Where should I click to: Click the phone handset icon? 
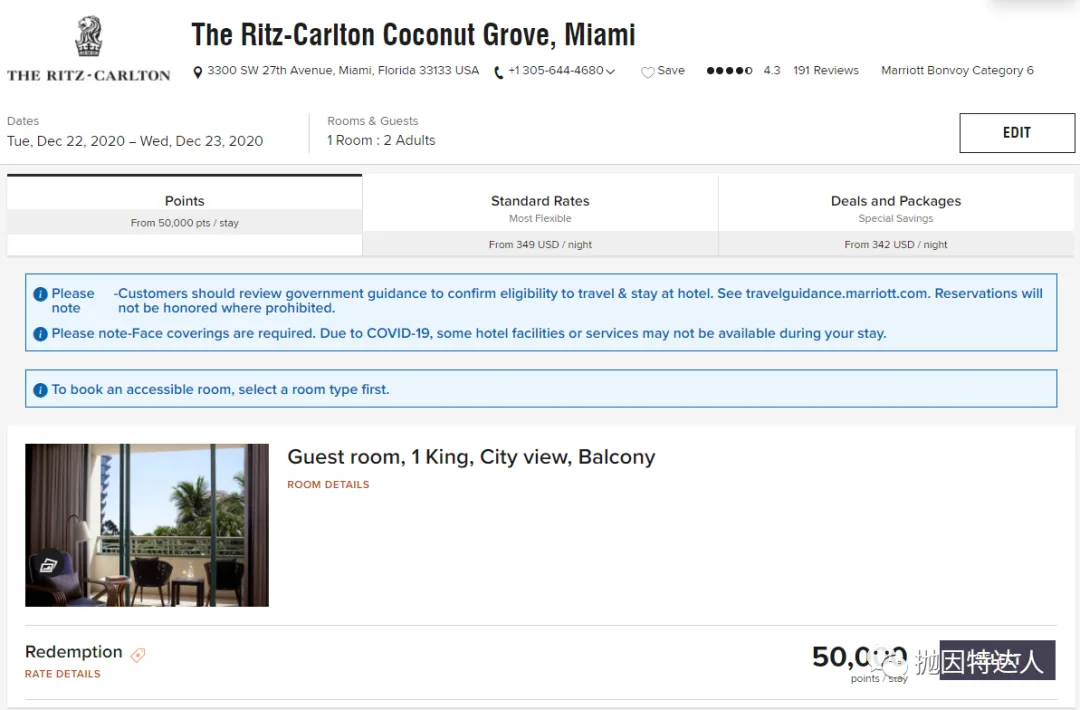click(499, 72)
